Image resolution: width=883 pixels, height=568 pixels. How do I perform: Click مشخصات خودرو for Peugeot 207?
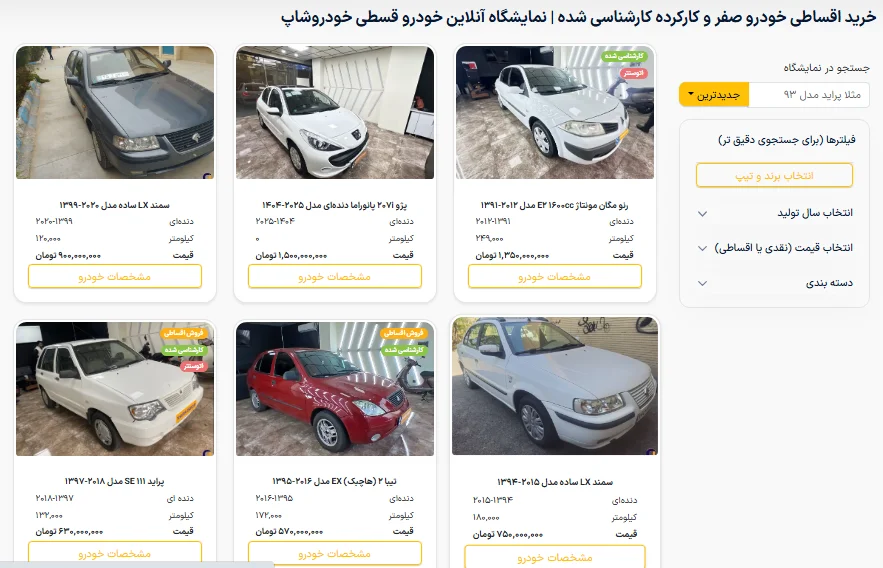coord(335,276)
